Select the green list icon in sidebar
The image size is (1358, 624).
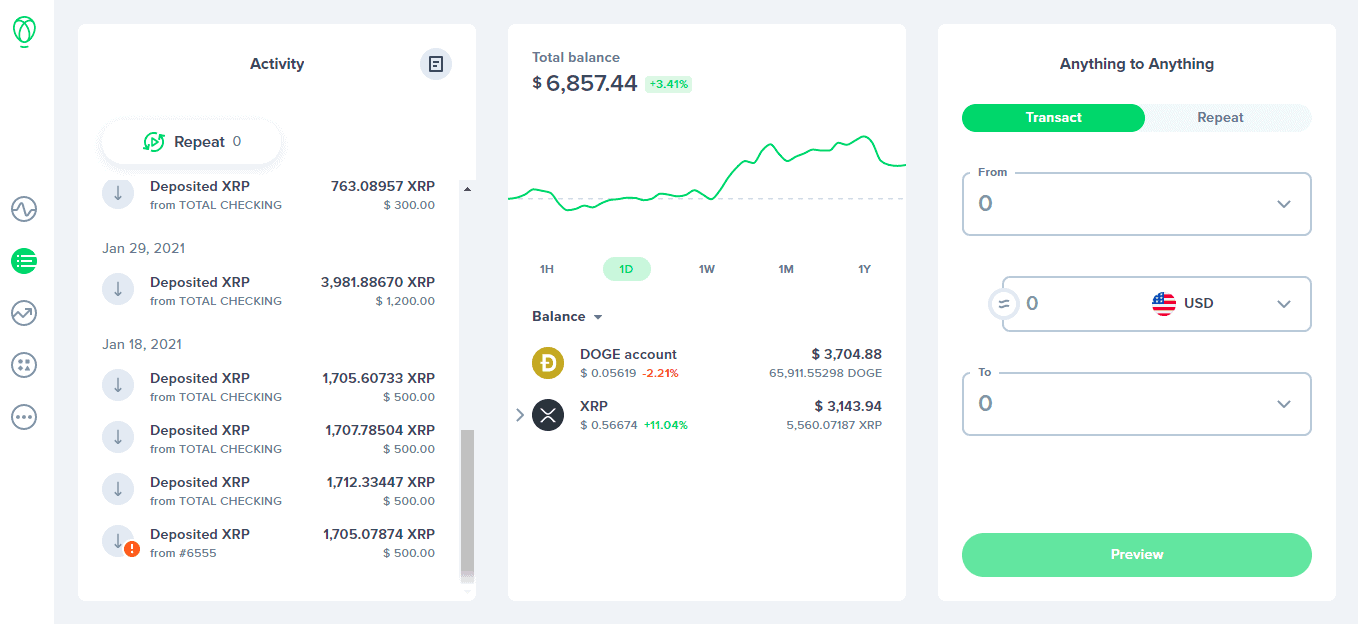click(x=23, y=261)
